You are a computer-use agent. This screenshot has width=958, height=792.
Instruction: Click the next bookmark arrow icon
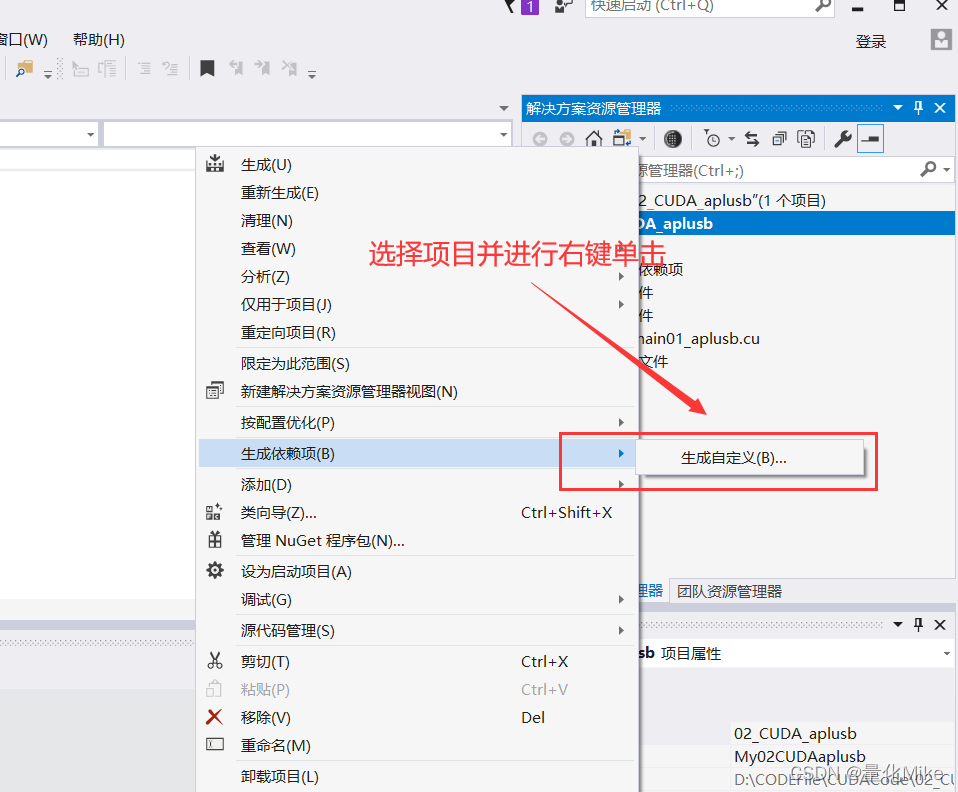click(x=264, y=68)
